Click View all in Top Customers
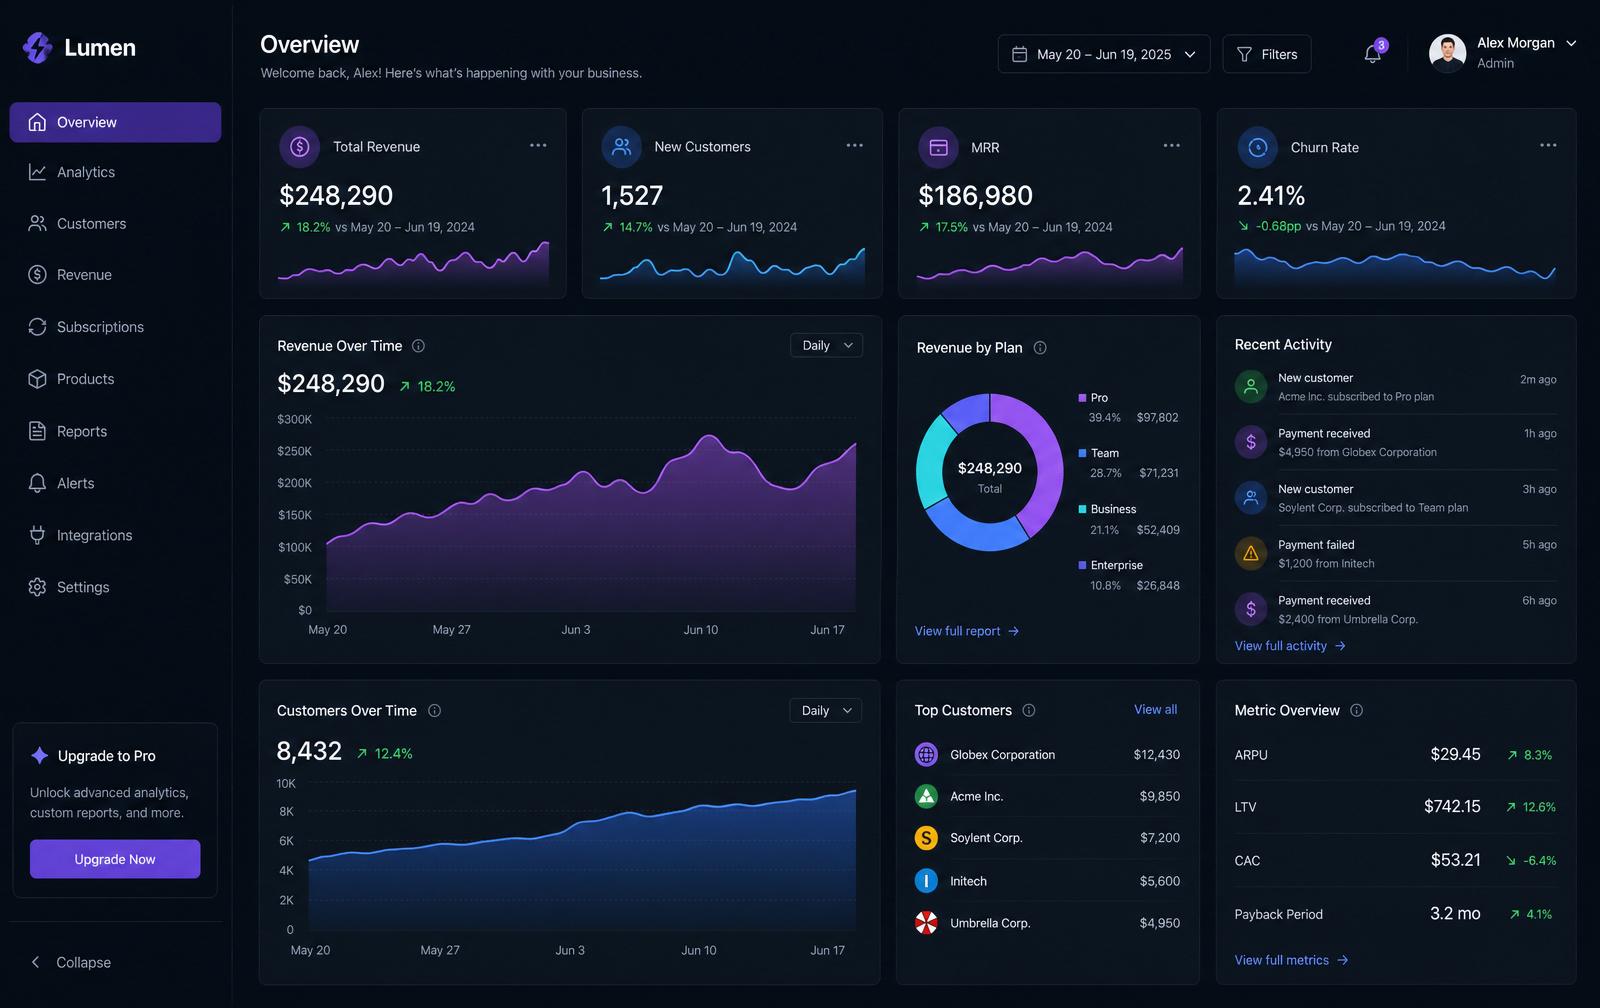The image size is (1600, 1008). pyautogui.click(x=1155, y=710)
